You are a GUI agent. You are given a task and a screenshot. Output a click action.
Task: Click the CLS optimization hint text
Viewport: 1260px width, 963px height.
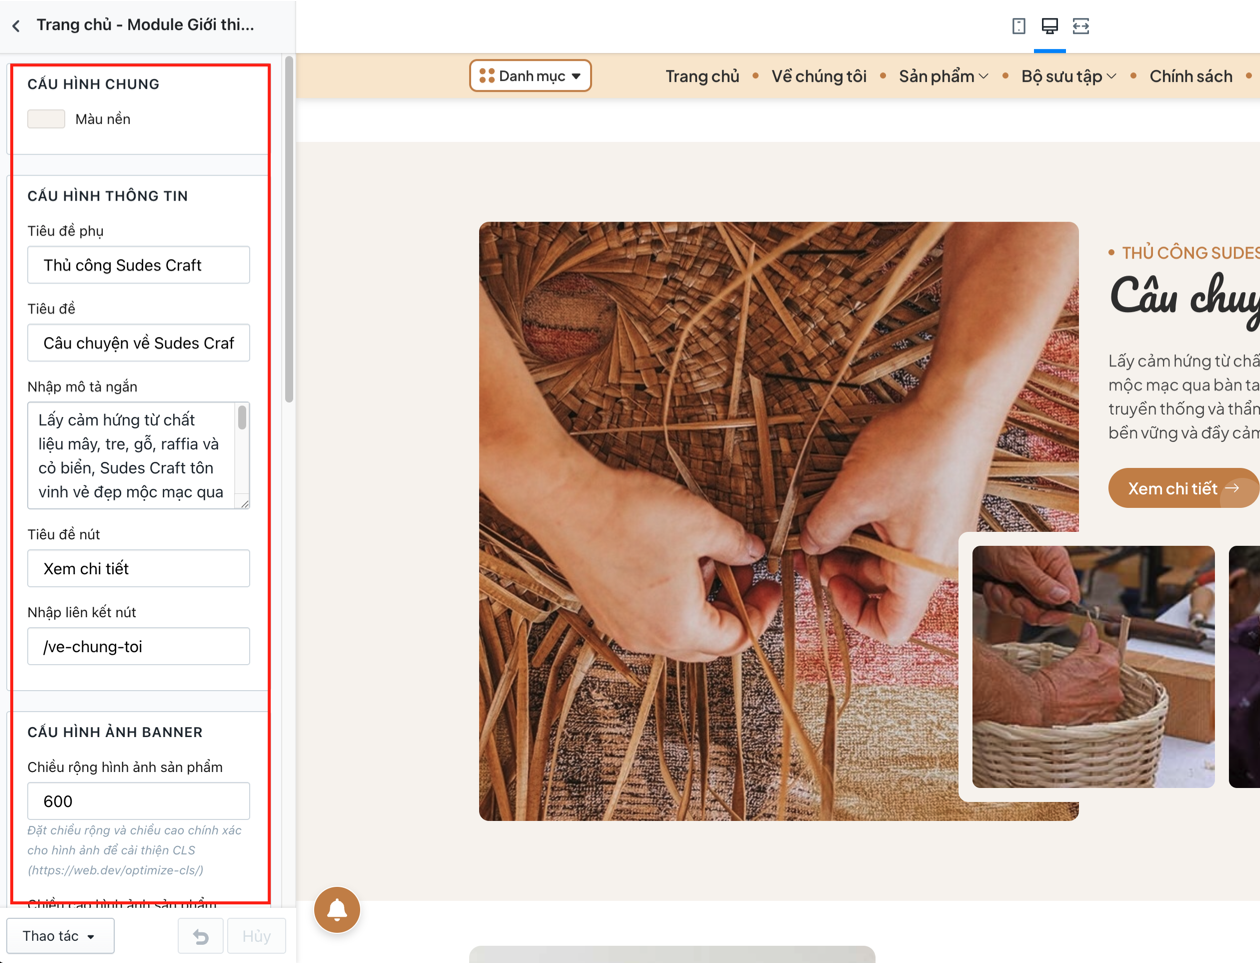pyautogui.click(x=134, y=850)
